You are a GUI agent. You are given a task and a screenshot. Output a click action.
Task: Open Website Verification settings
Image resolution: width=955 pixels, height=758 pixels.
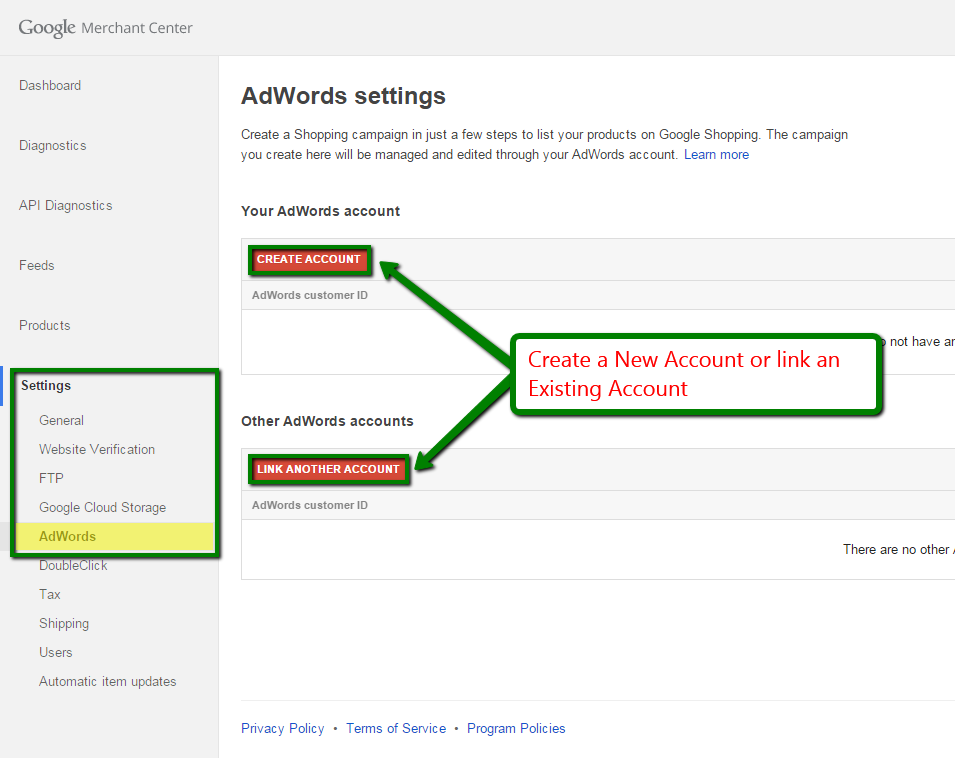point(97,449)
